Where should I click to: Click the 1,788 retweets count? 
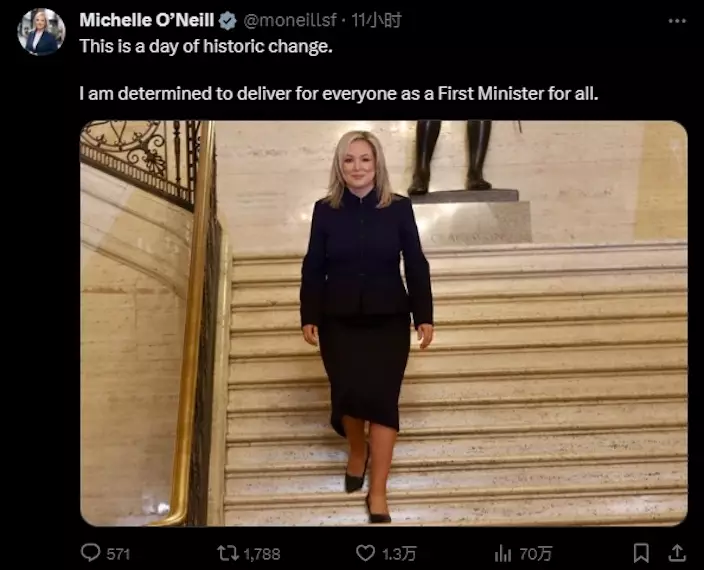[x=263, y=552]
